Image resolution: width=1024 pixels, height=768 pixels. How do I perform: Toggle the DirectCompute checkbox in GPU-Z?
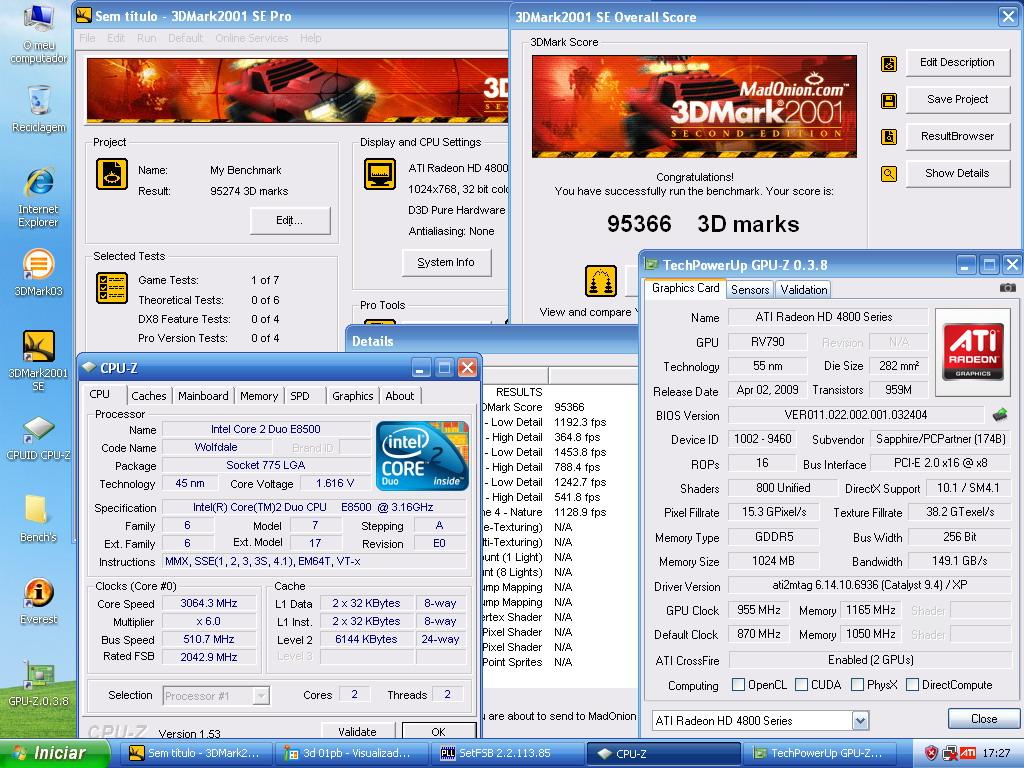(x=913, y=684)
